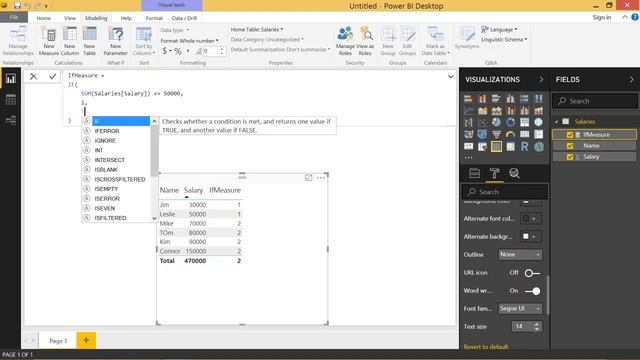Screen dimensions: 640x360
Task: Click the New Parameter button
Action: point(116,41)
